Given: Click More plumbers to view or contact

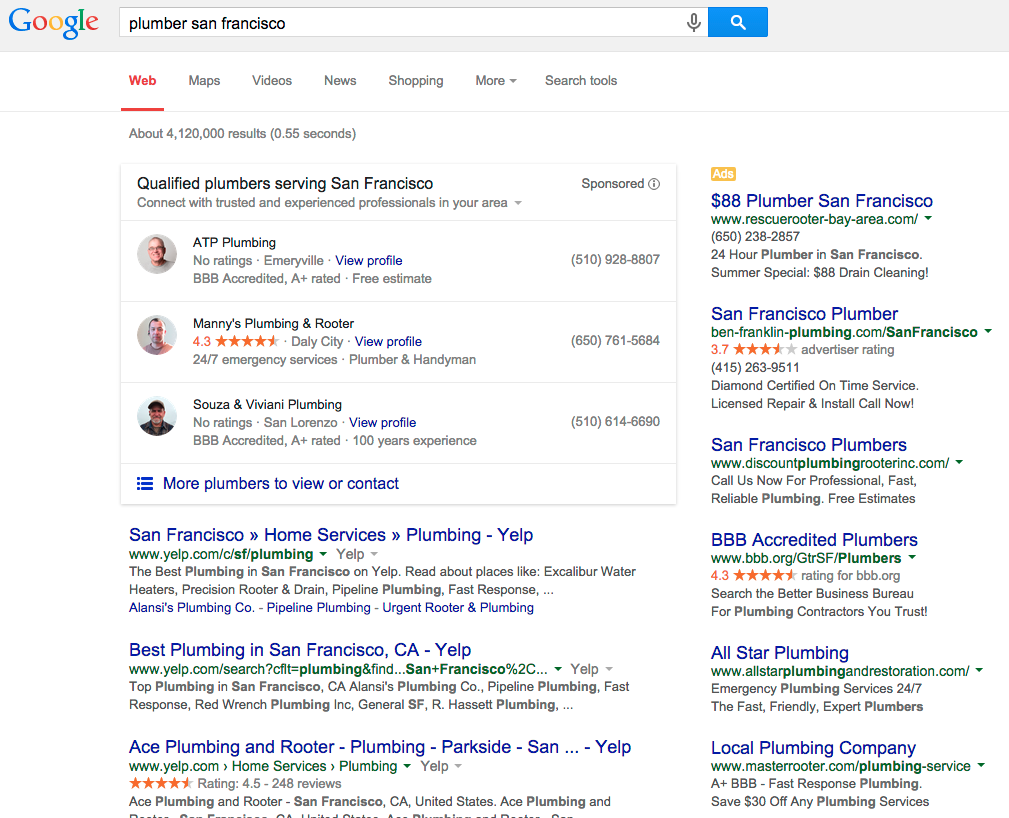Looking at the screenshot, I should pos(281,483).
